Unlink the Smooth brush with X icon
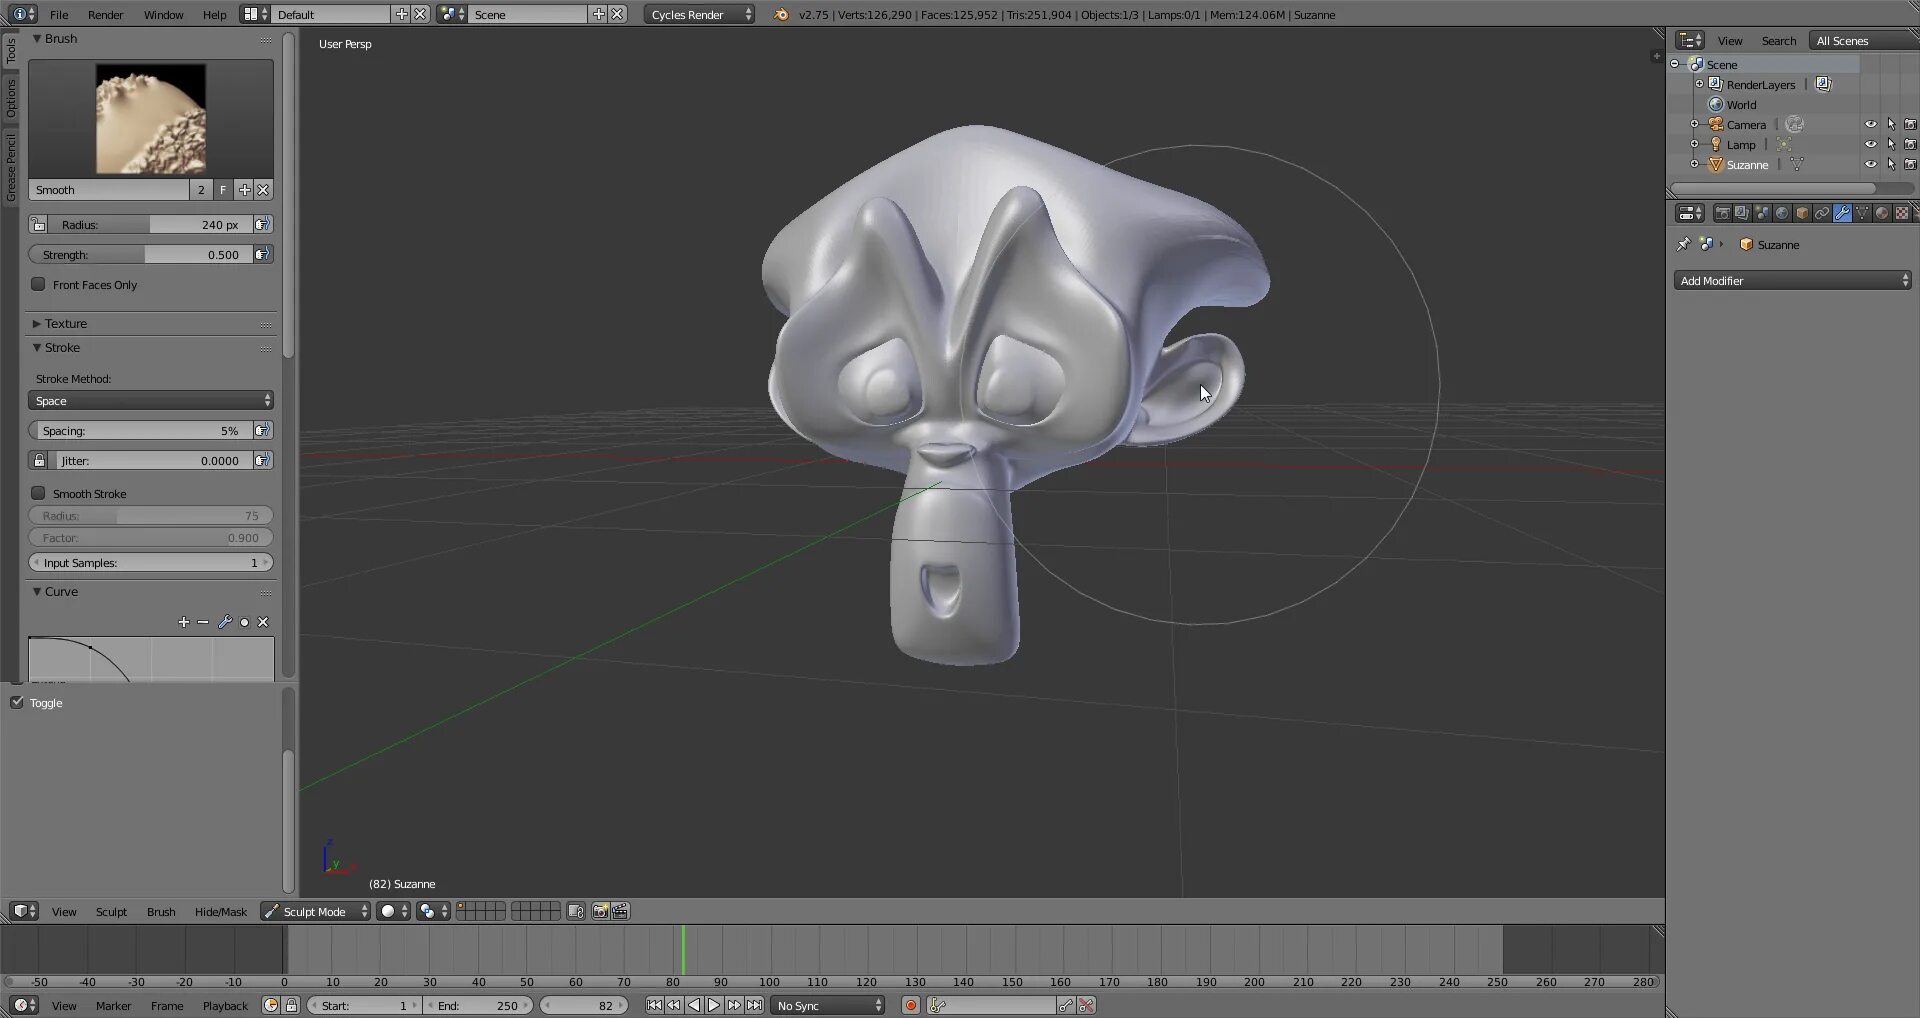1920x1018 pixels. (x=263, y=190)
